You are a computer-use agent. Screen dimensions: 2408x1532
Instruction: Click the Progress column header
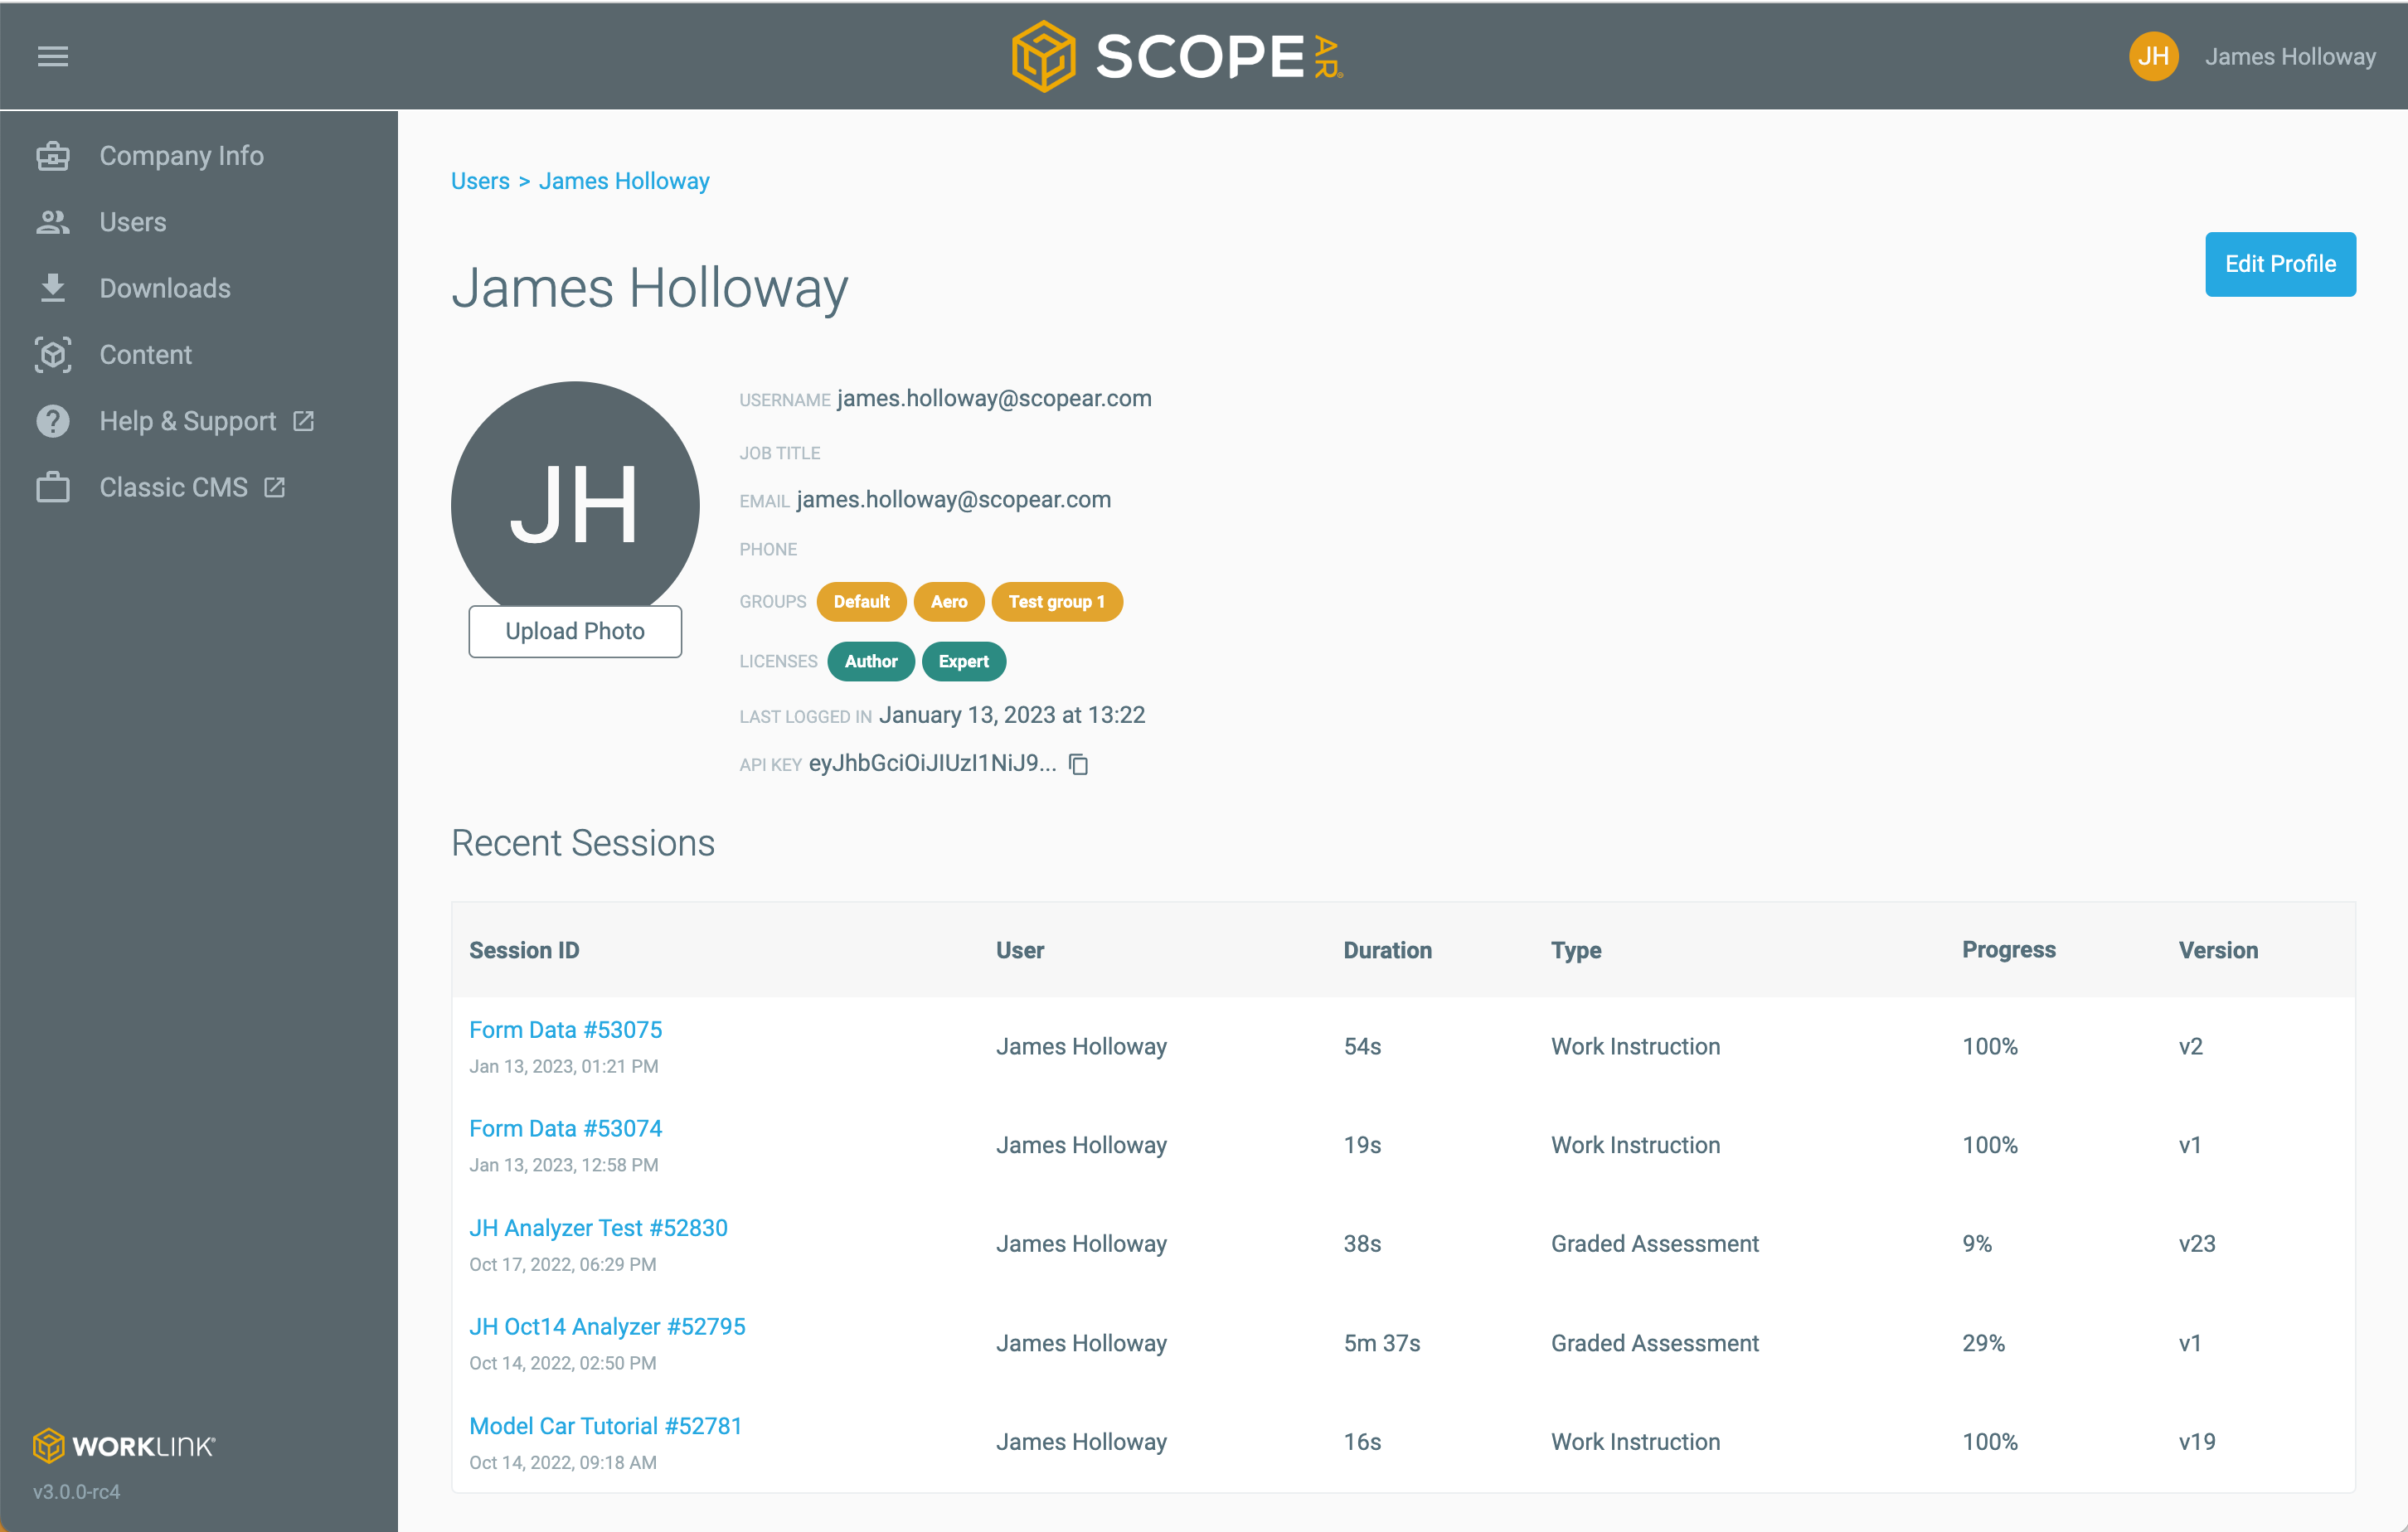coord(2008,950)
